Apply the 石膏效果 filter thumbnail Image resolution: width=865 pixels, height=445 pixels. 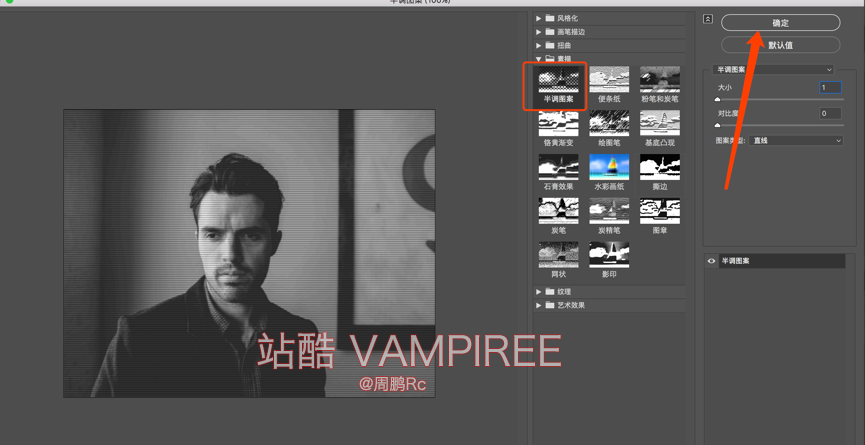558,168
